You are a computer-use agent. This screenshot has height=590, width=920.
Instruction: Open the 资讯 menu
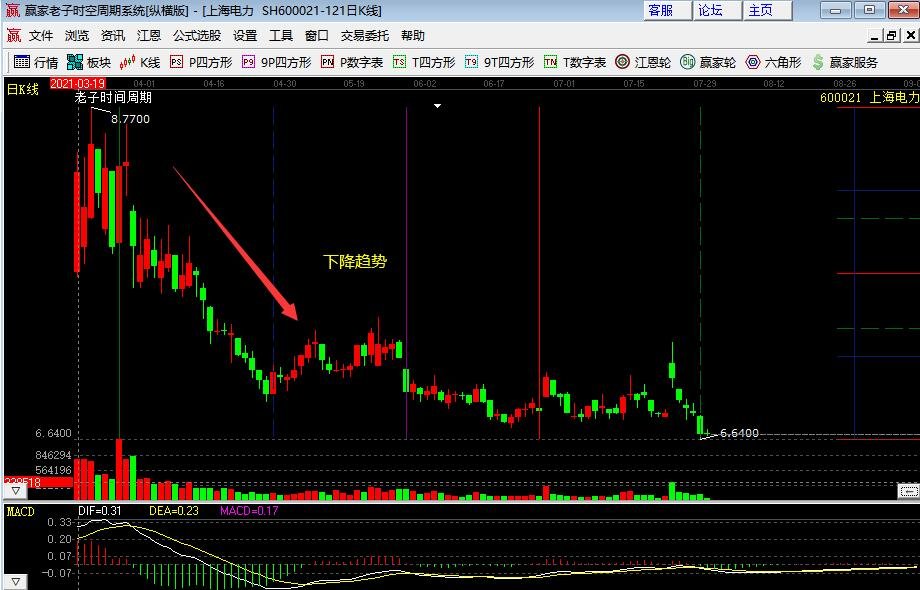point(113,36)
